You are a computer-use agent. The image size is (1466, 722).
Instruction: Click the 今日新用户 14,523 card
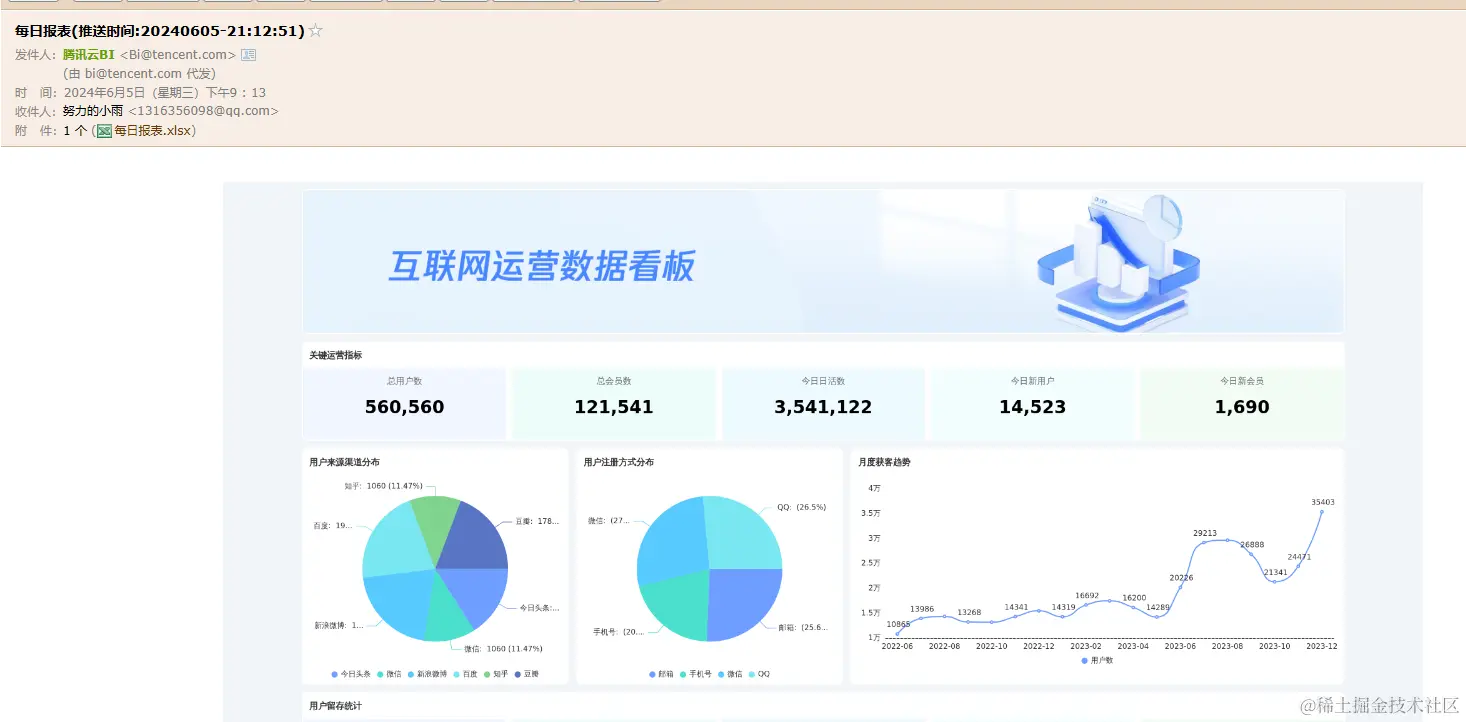point(1032,403)
